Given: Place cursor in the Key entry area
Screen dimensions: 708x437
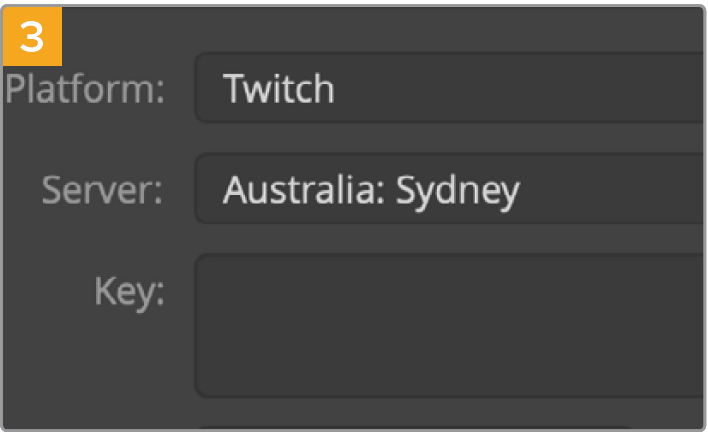Looking at the screenshot, I should click(450, 325).
